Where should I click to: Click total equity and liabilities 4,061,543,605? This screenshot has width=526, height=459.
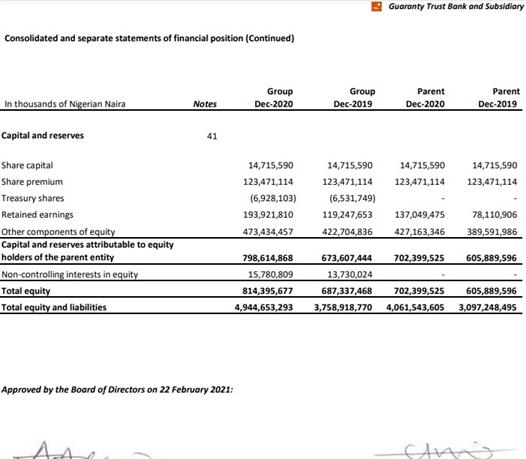[415, 307]
